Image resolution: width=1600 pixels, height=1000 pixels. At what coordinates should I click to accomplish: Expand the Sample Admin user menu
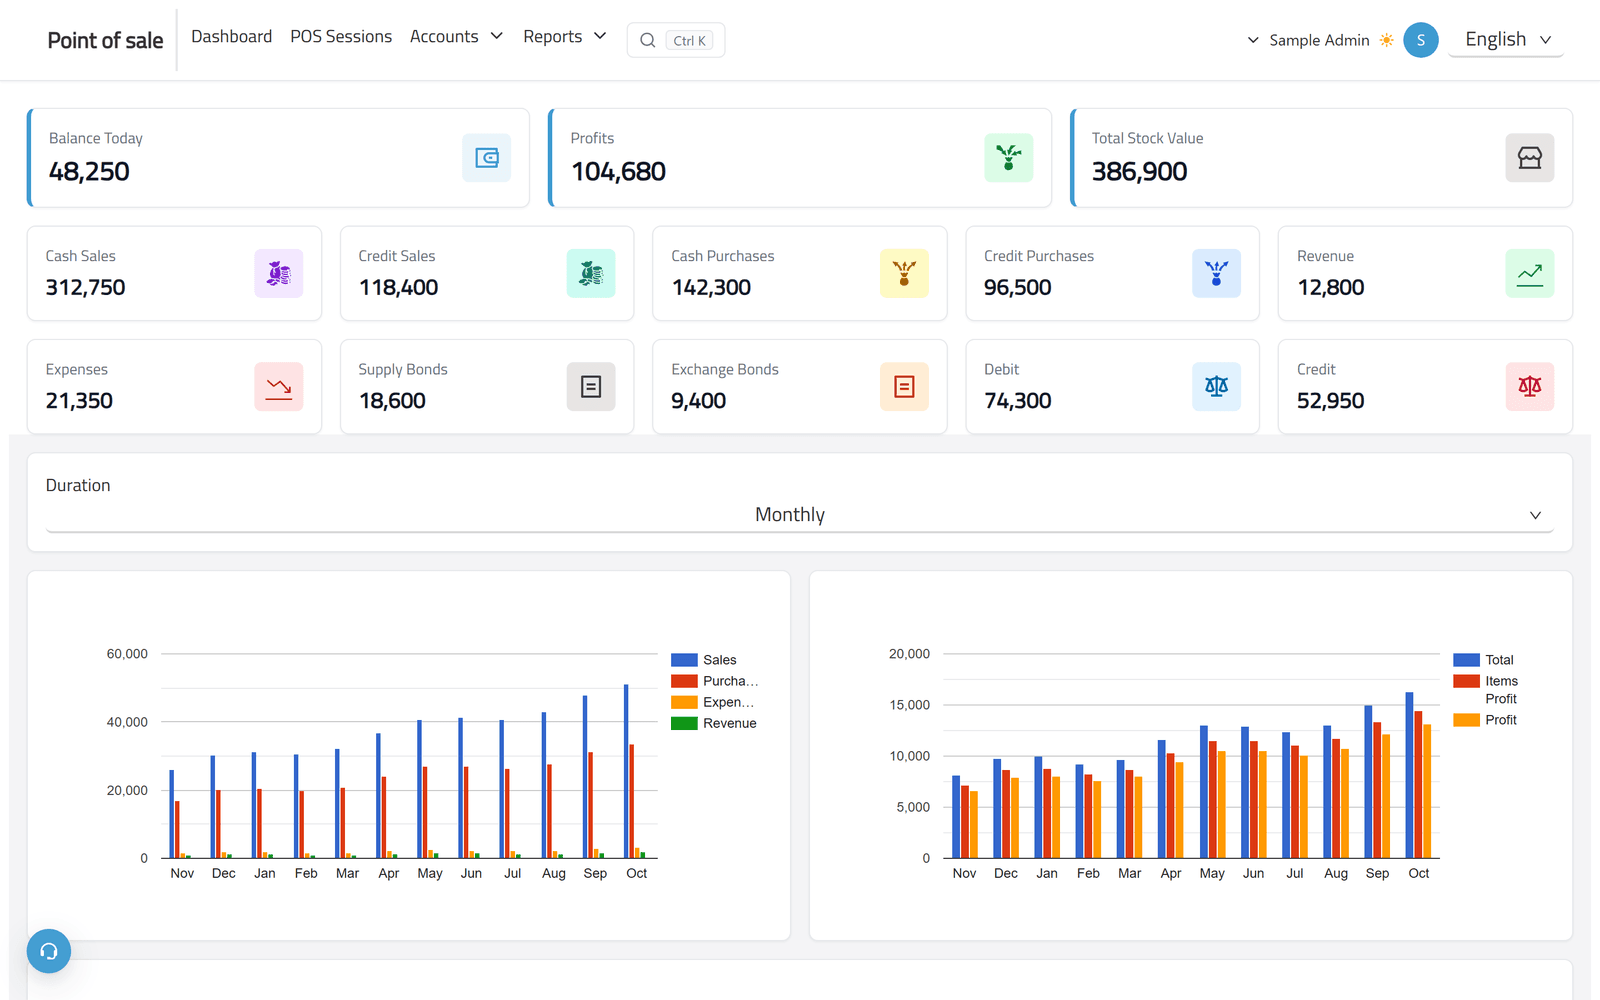(1309, 40)
